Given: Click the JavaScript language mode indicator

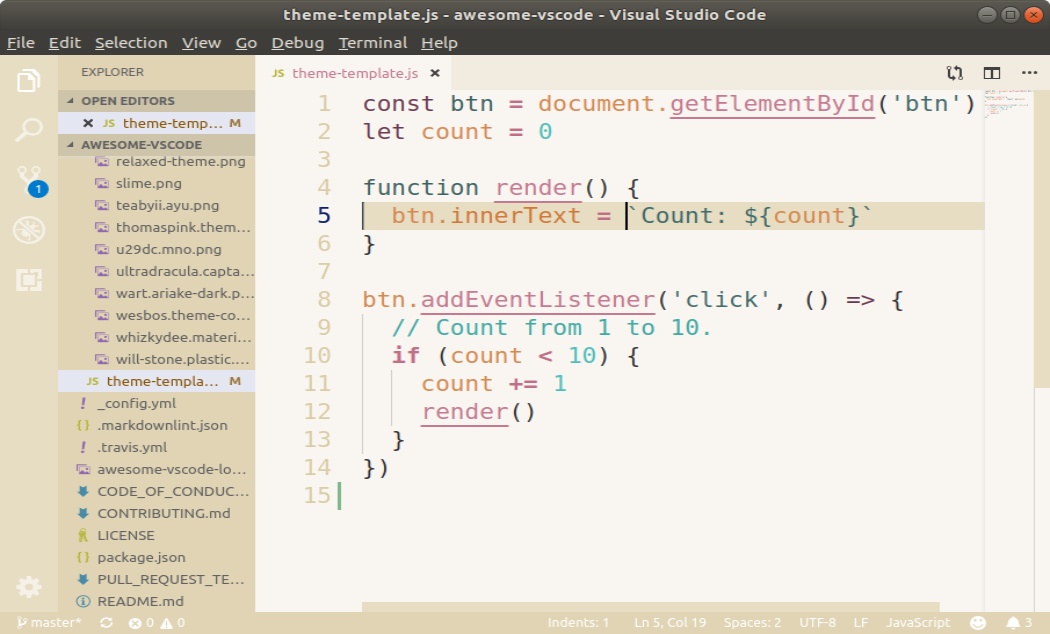Looking at the screenshot, I should (x=917, y=623).
